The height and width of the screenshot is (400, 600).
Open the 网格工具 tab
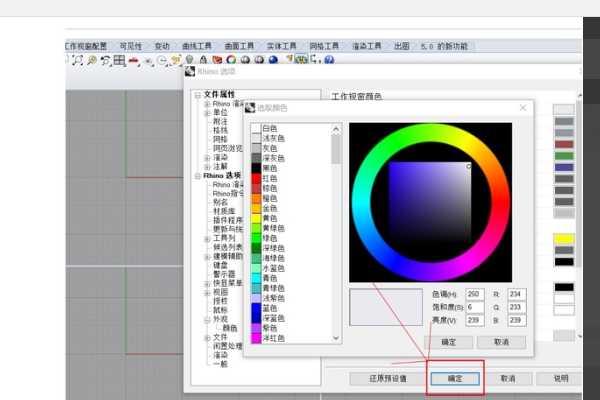(324, 46)
